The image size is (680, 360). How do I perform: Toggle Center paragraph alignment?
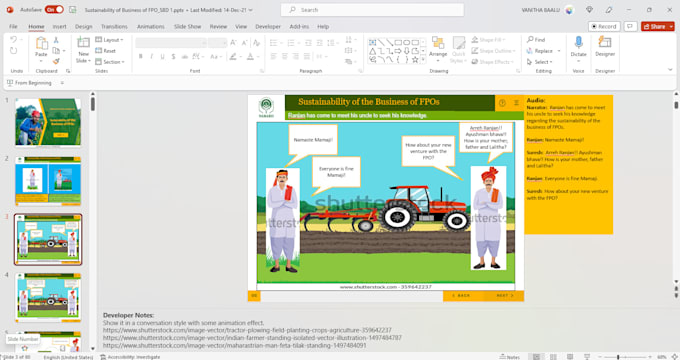284,57
